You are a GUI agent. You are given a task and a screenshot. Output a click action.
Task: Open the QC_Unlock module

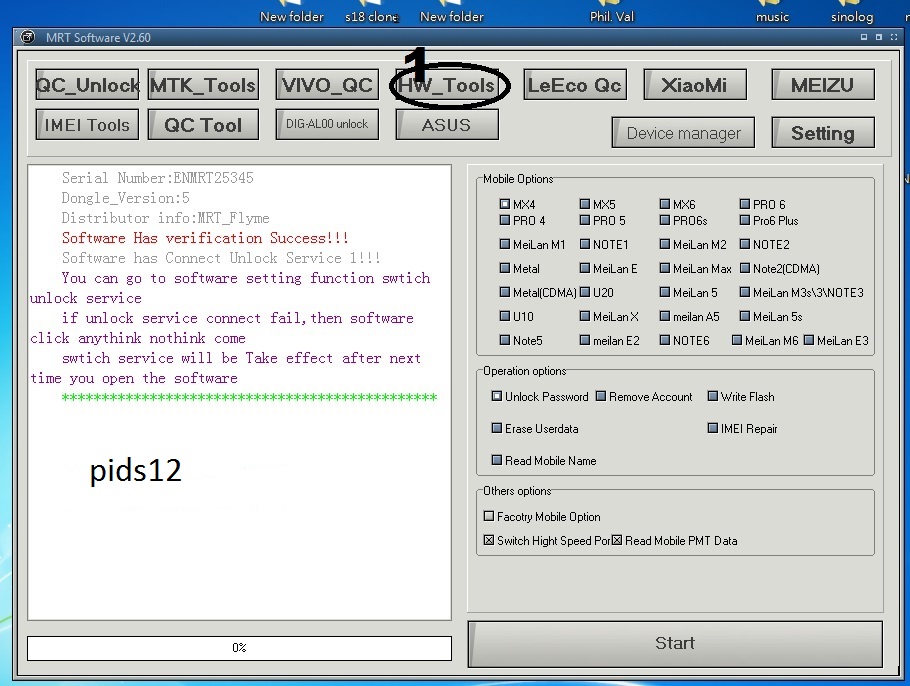[87, 85]
